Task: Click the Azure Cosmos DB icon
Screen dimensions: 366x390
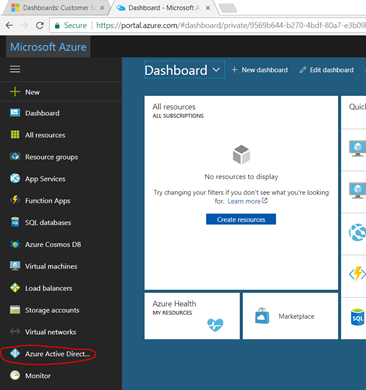Action: (x=15, y=244)
